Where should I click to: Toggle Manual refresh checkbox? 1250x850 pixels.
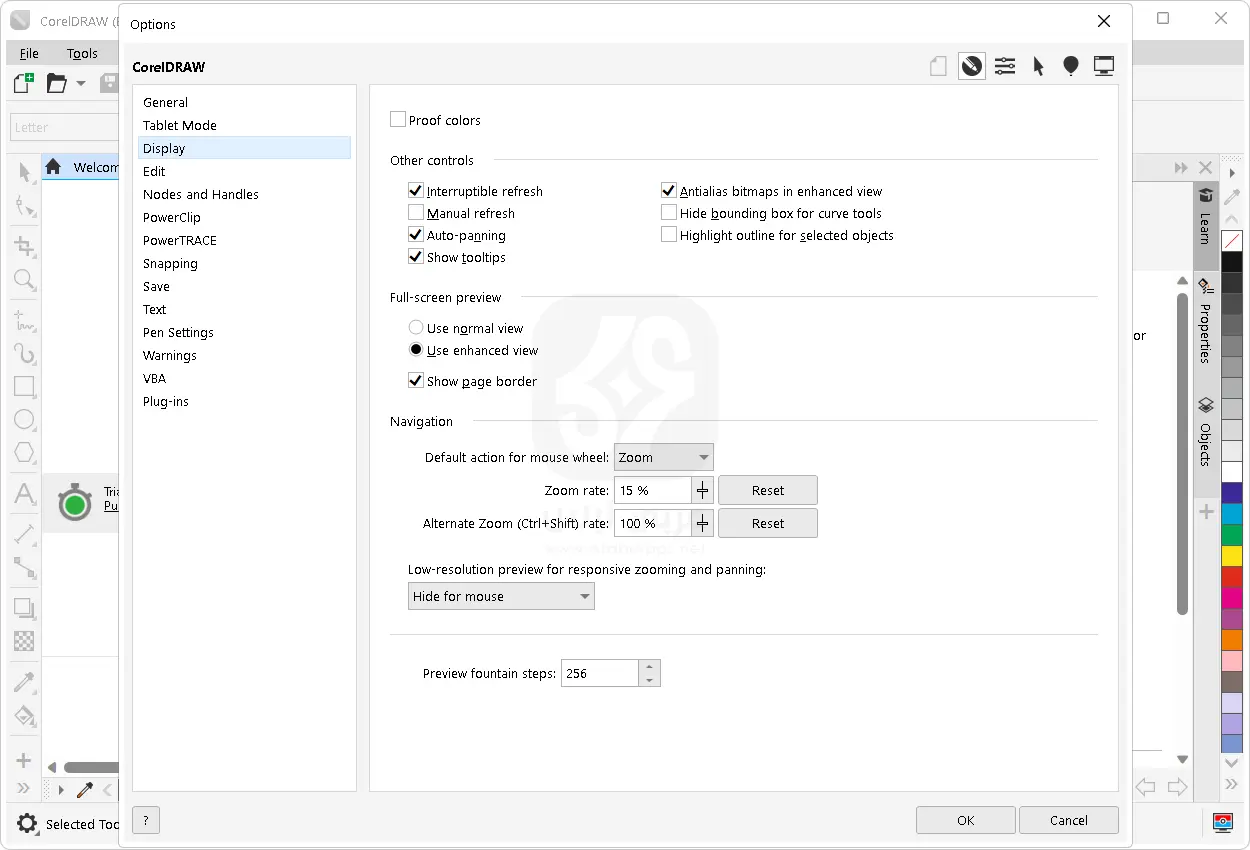416,213
